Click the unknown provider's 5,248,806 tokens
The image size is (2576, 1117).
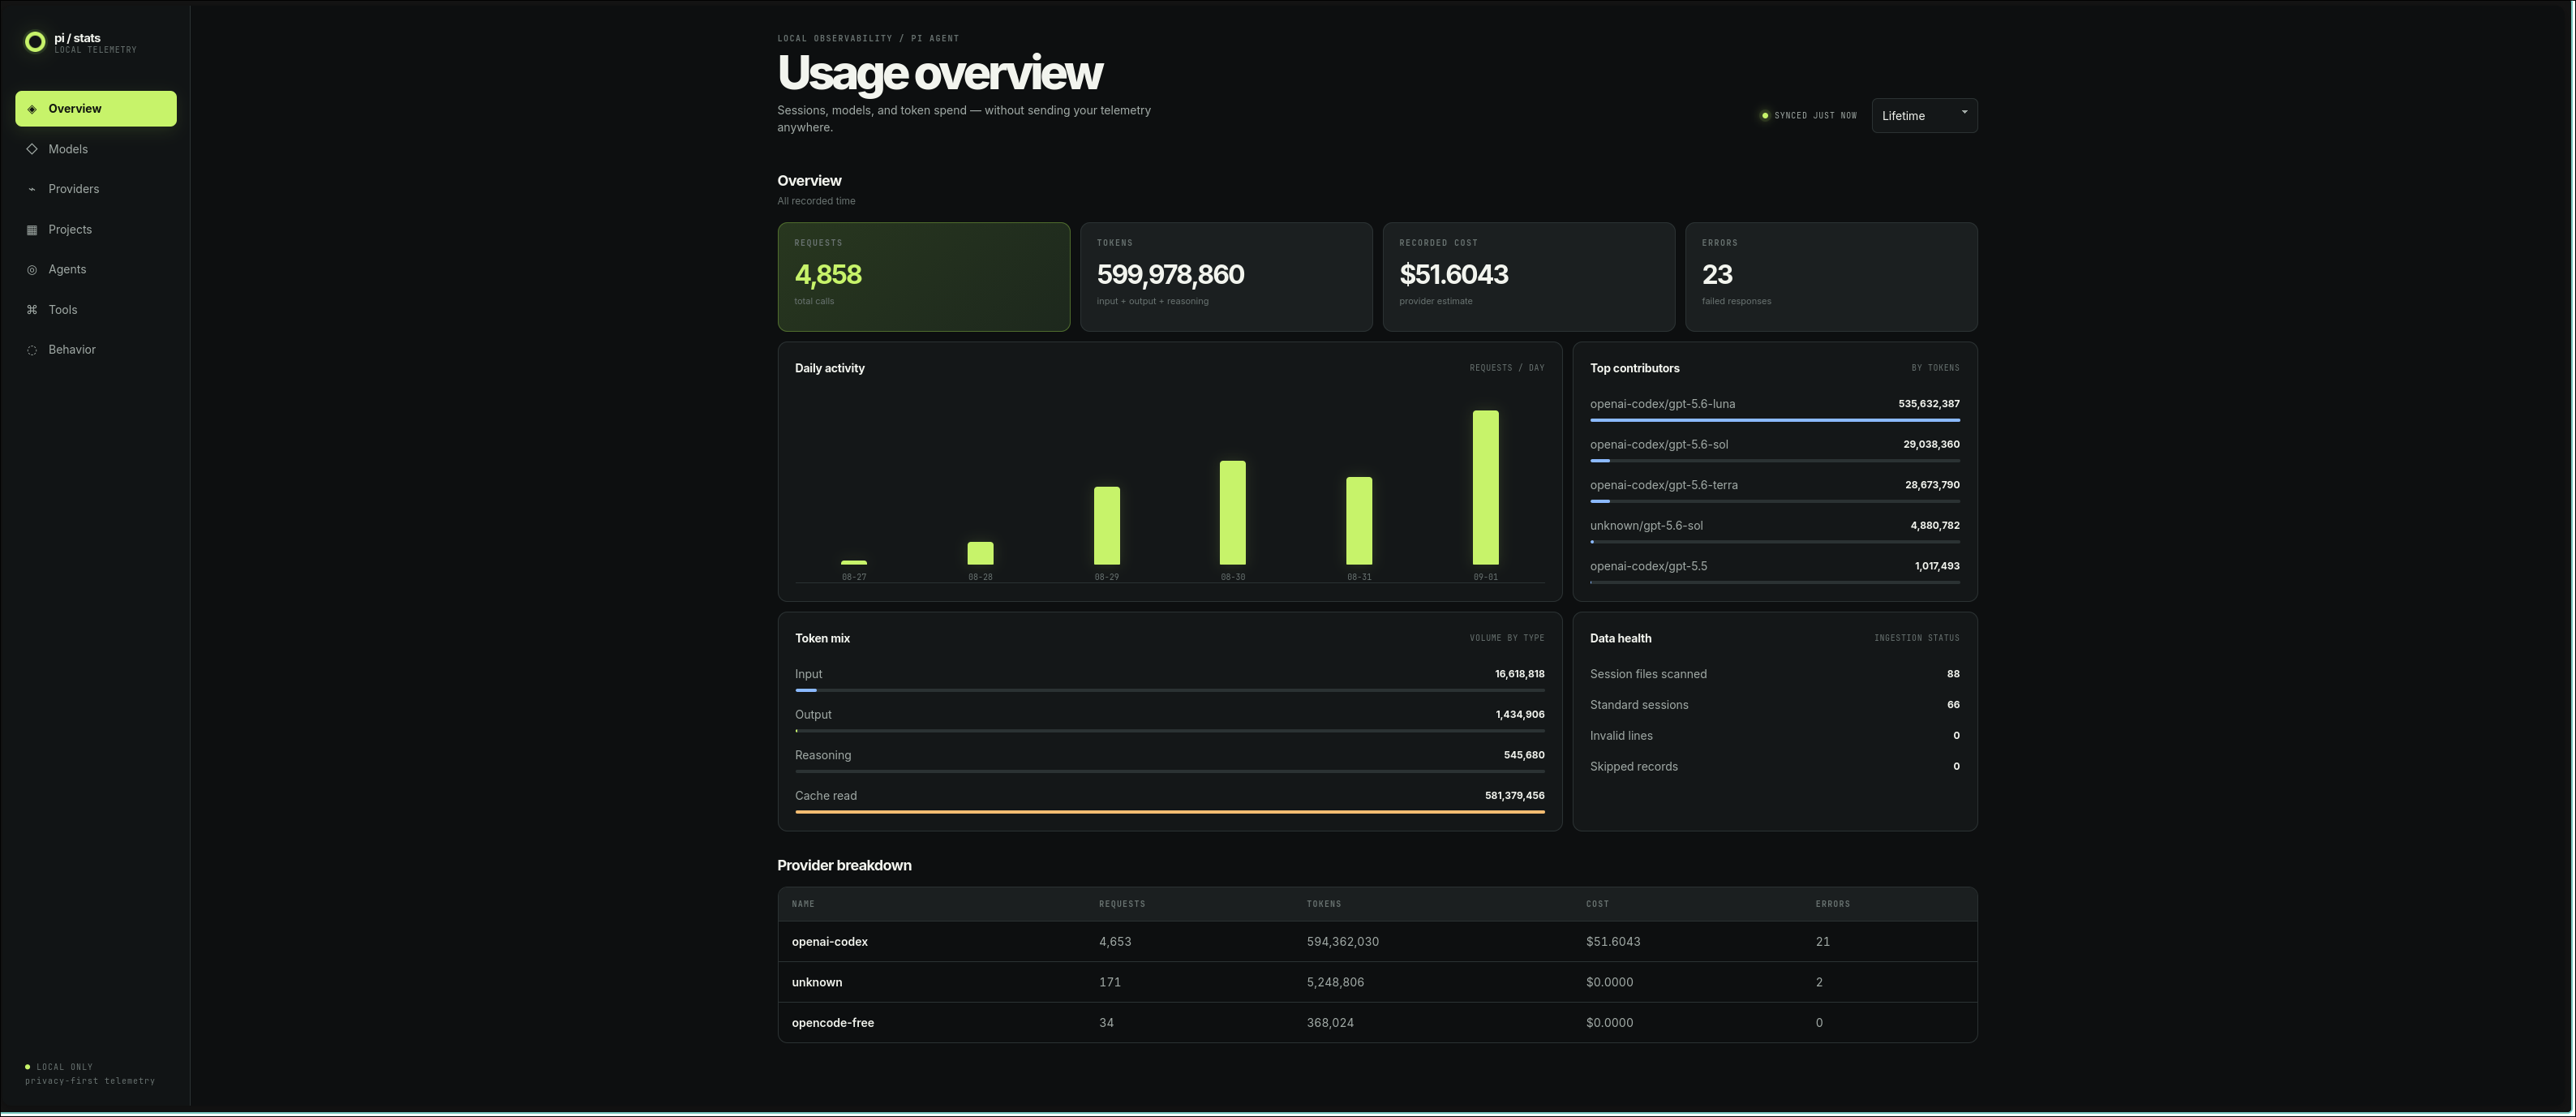[x=1335, y=983]
